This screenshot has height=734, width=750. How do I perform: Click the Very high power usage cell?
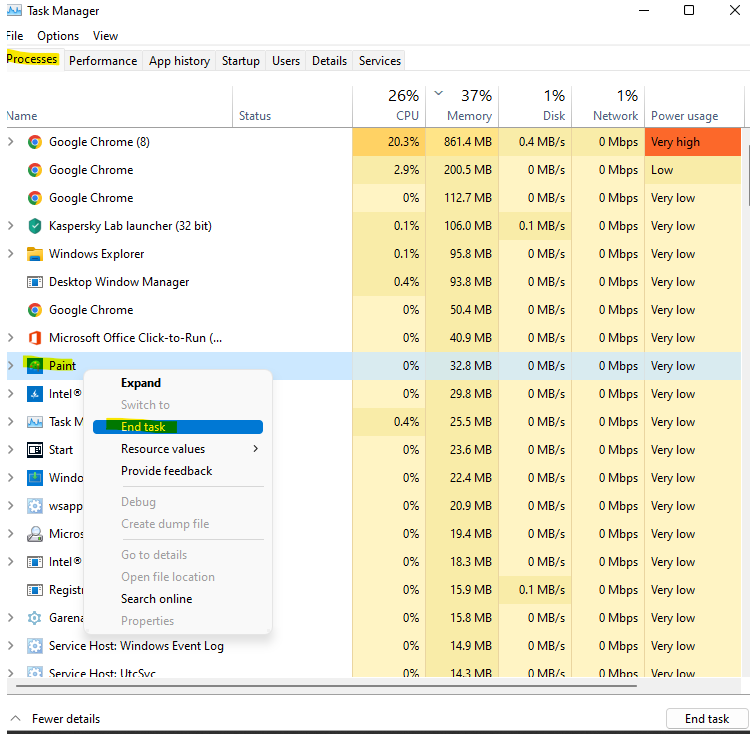pyautogui.click(x=693, y=142)
